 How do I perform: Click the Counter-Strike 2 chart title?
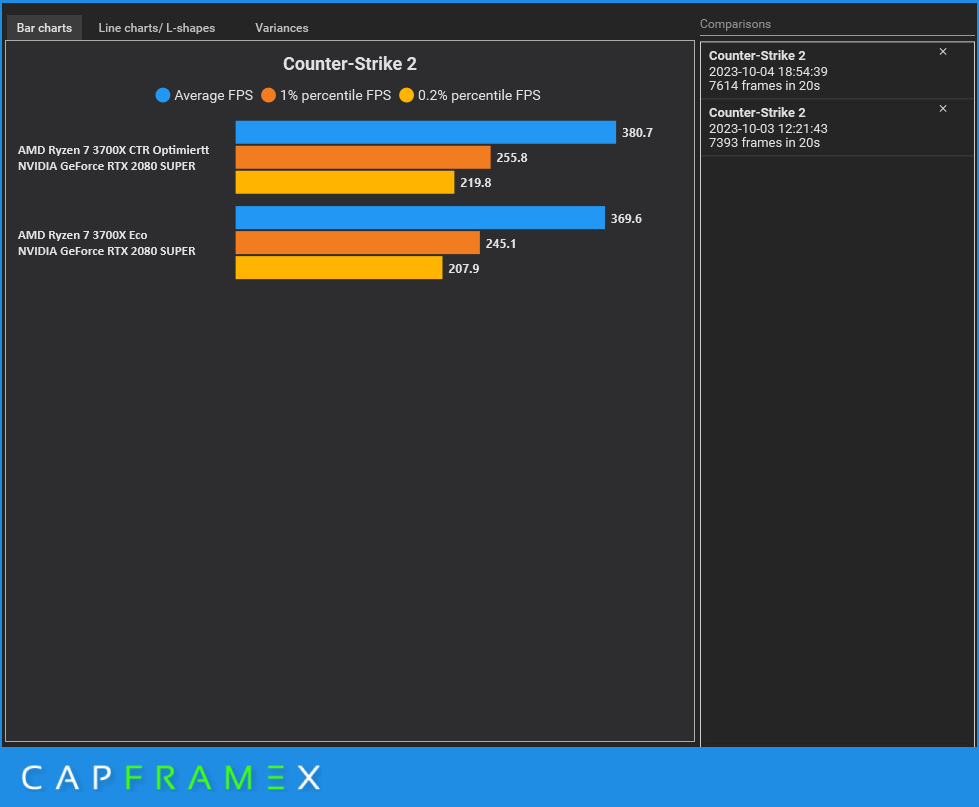(349, 63)
